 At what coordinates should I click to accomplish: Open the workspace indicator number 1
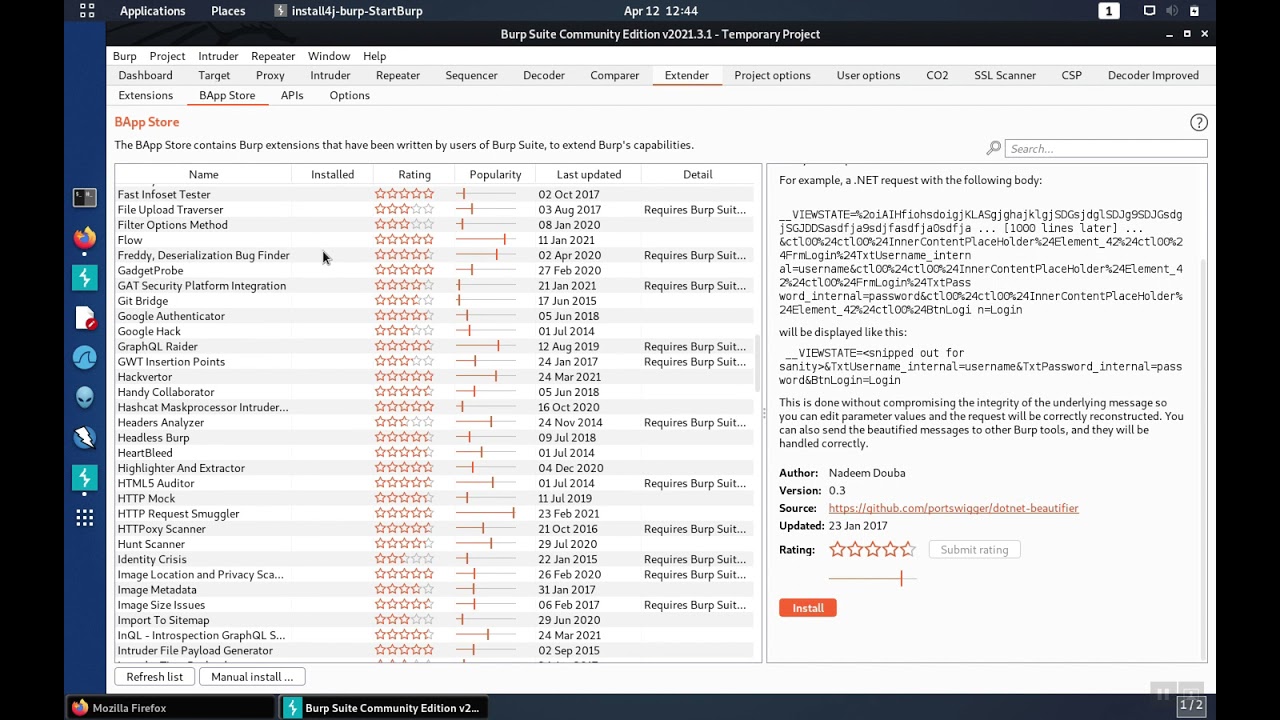[1108, 11]
